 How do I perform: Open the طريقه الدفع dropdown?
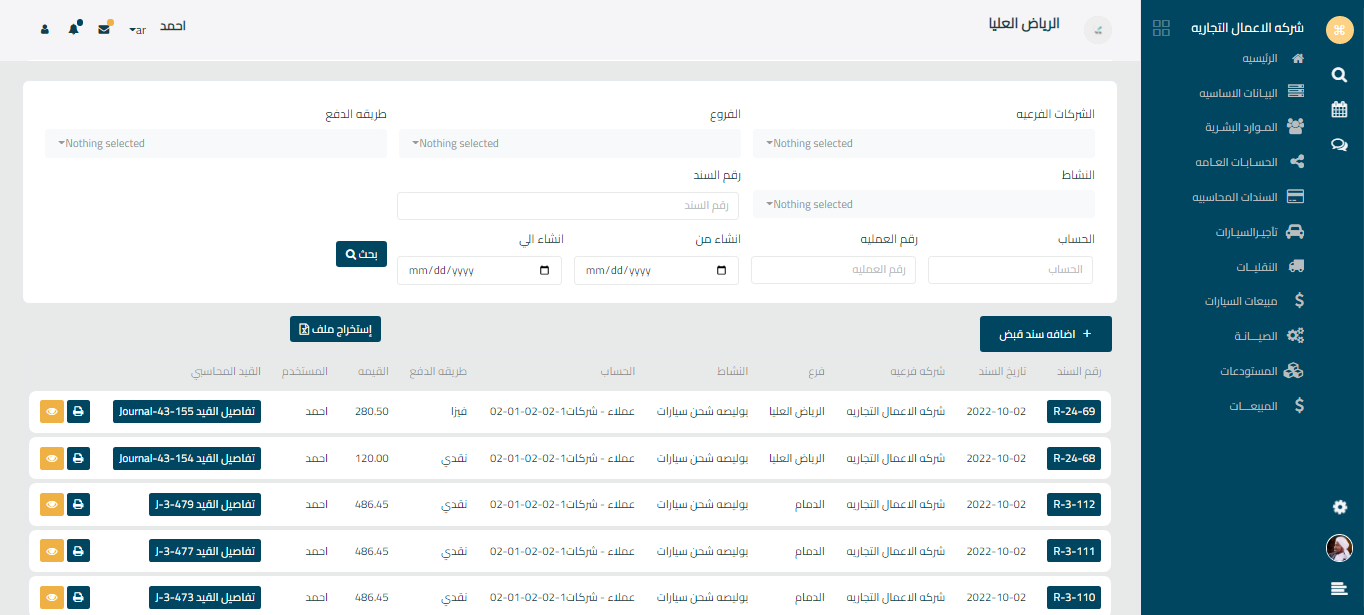point(215,144)
